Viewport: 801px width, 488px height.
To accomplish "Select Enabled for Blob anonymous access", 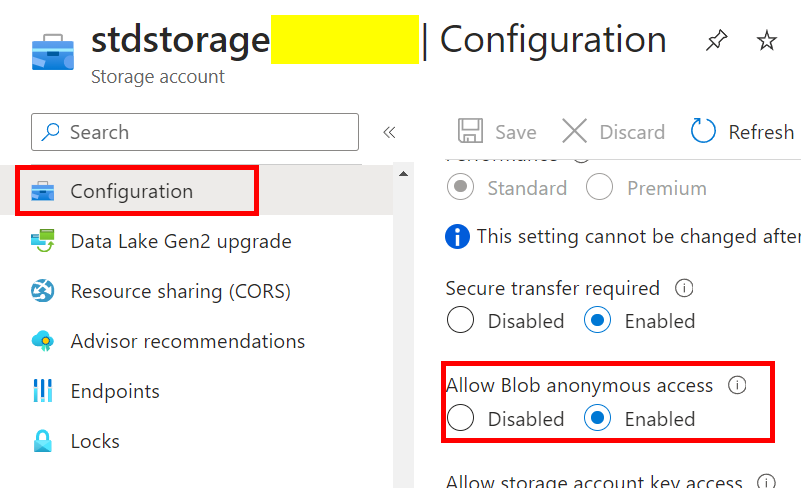I will 598,418.
